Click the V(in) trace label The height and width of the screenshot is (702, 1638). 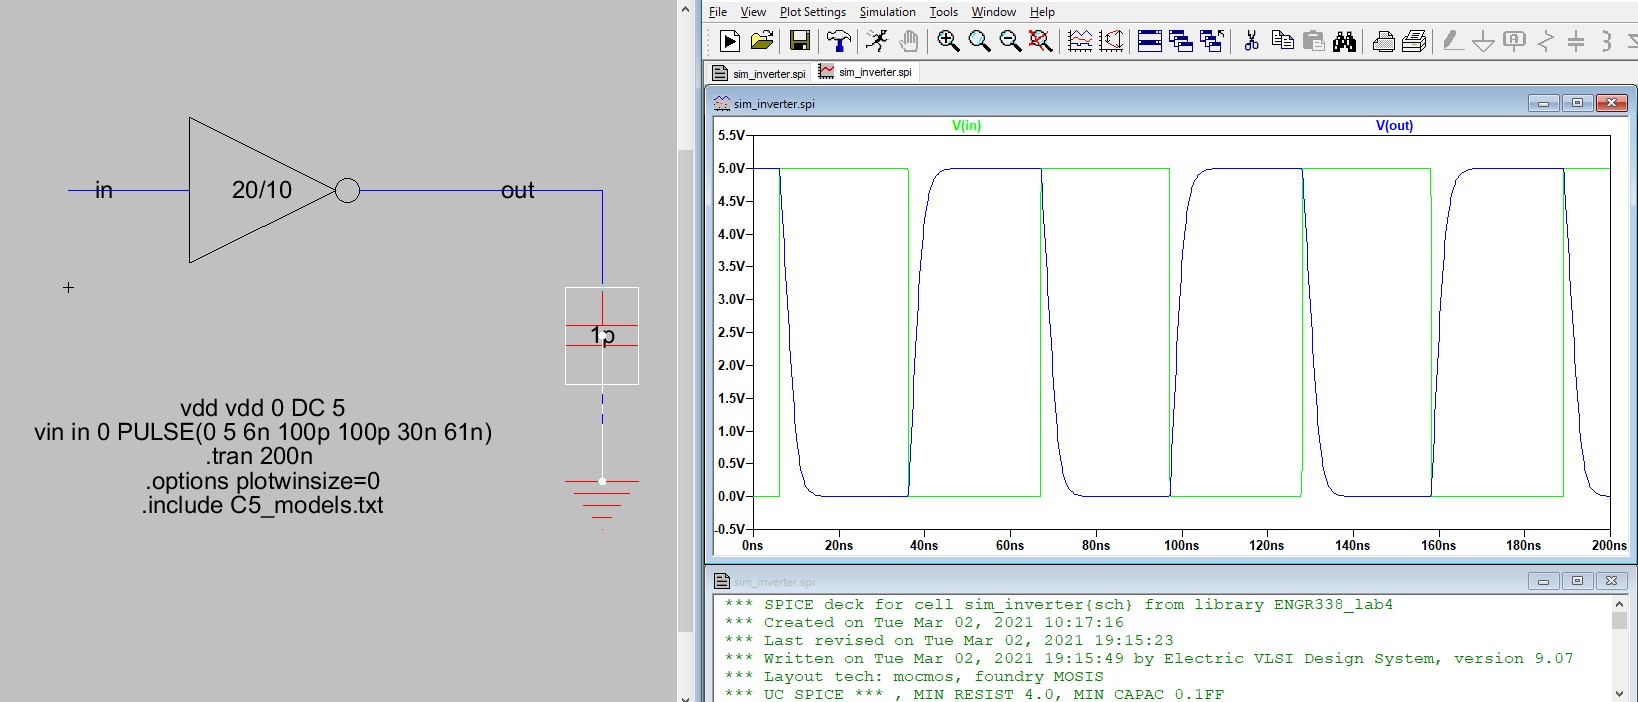966,126
